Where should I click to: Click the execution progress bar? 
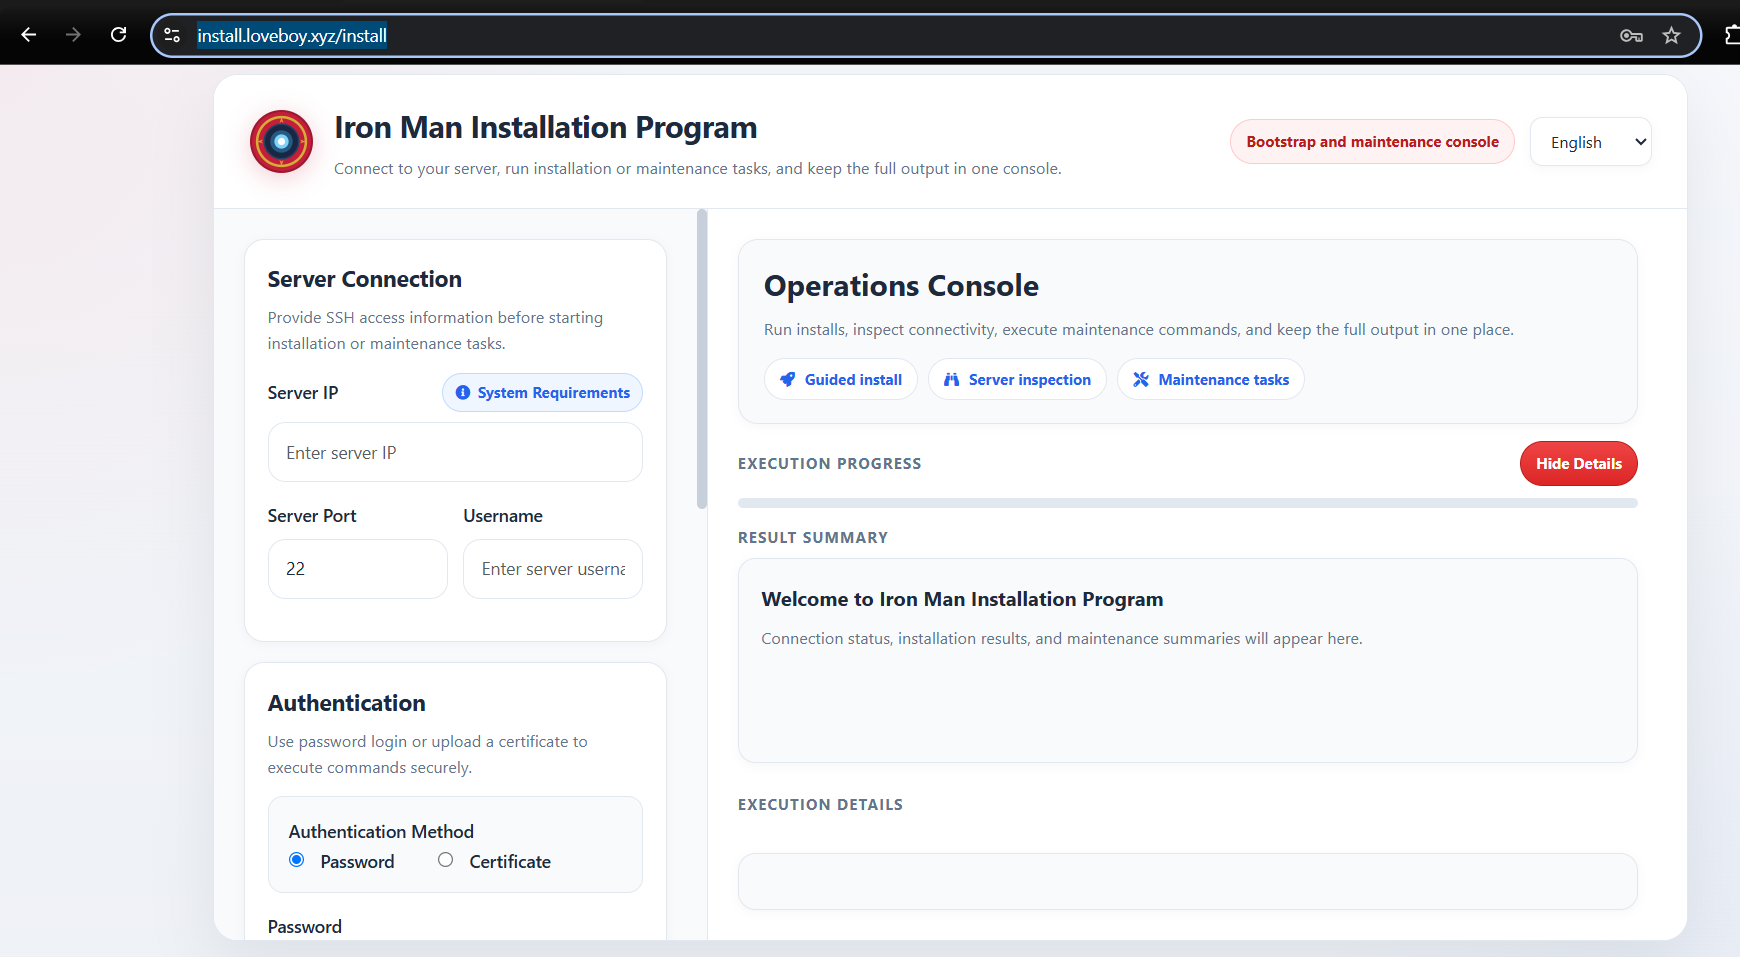pos(1187,503)
